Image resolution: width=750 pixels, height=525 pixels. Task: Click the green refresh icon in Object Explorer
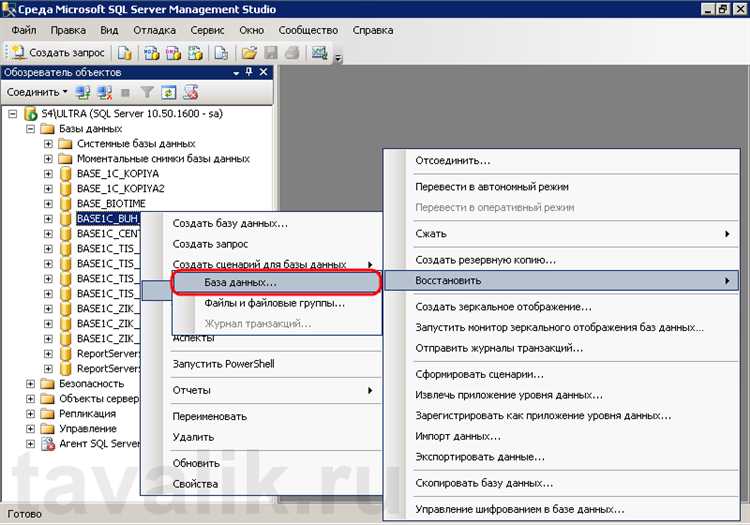pyautogui.click(x=169, y=92)
